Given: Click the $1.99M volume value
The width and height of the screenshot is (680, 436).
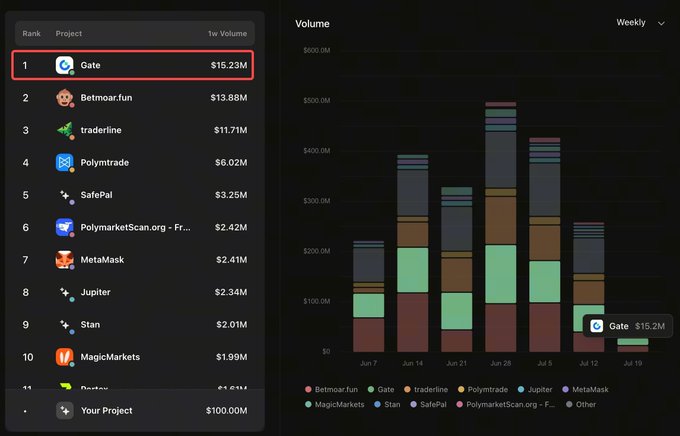Looking at the screenshot, I should click(232, 357).
